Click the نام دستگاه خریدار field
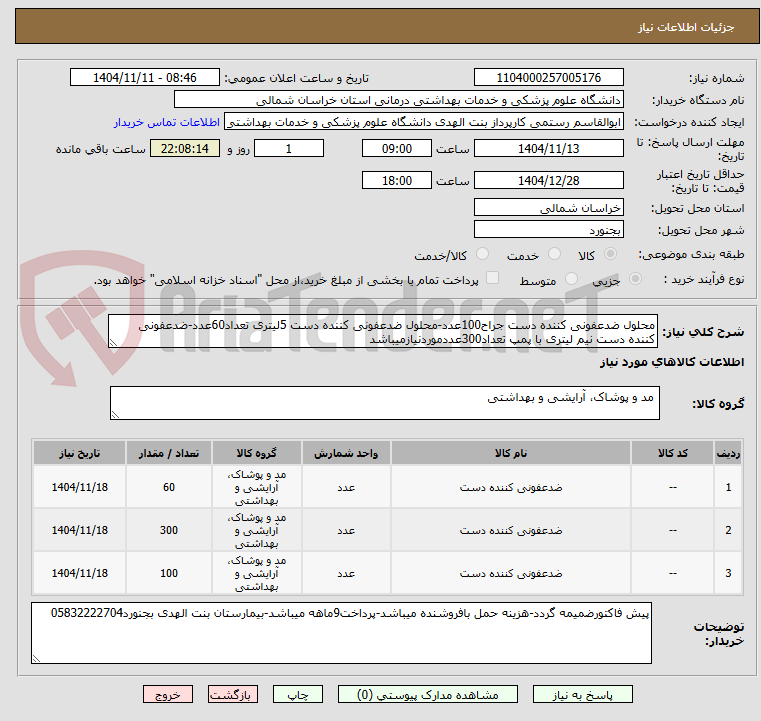 click(398, 100)
